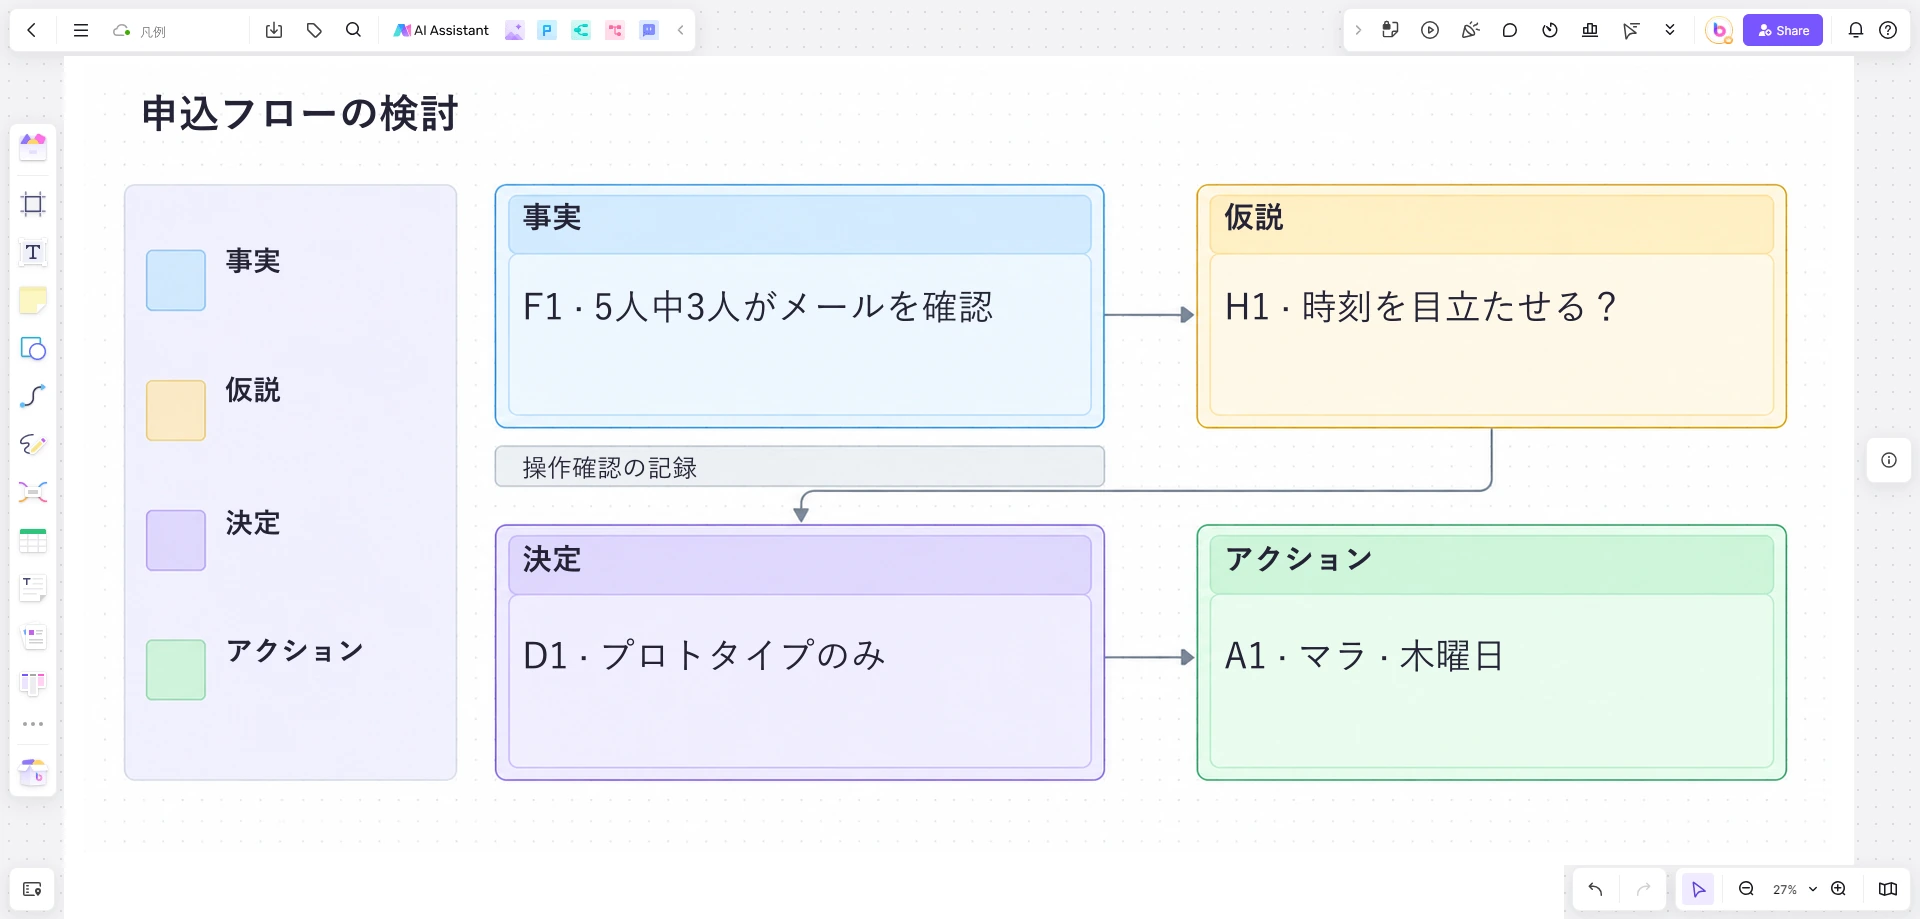Select the Shape tool
The height and width of the screenshot is (919, 1920).
(33, 348)
